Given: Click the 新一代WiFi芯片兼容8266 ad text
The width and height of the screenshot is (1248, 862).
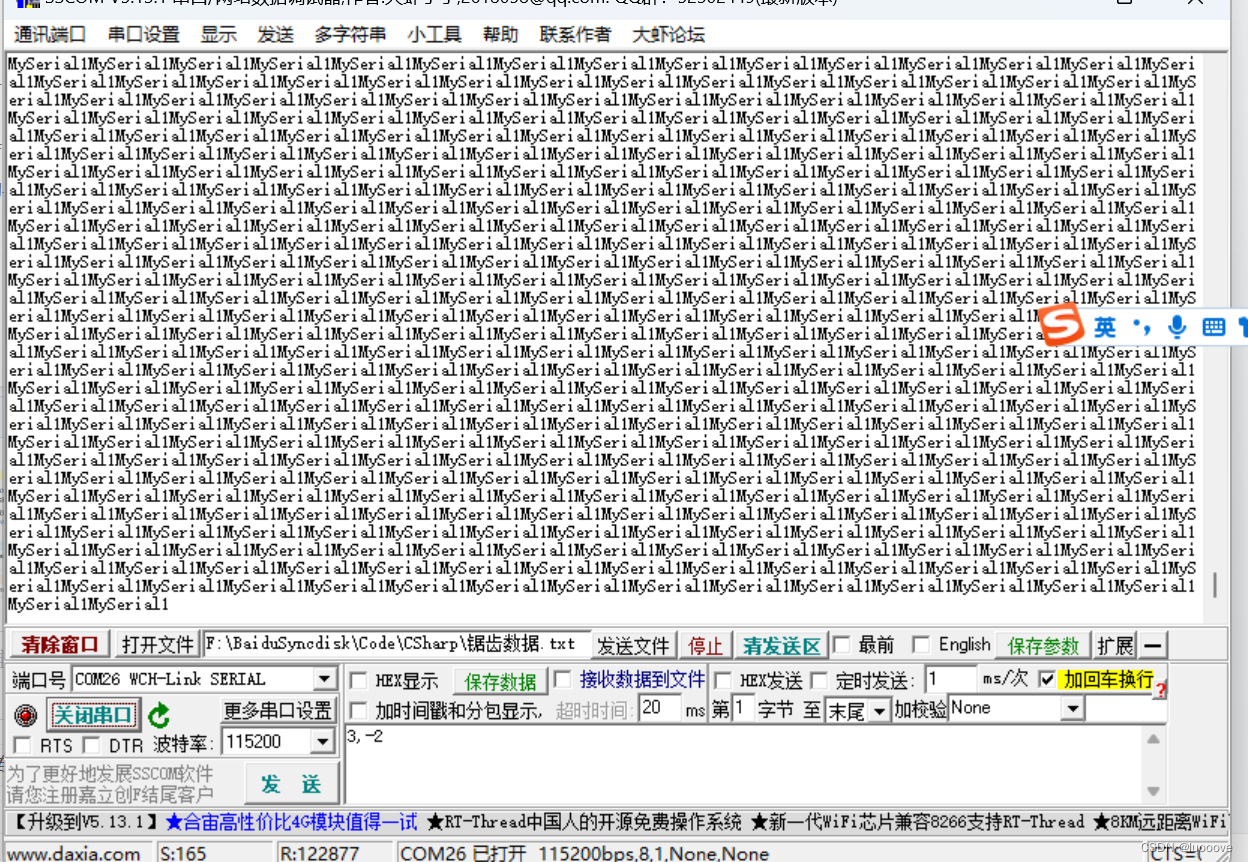Looking at the screenshot, I should coord(918,822).
